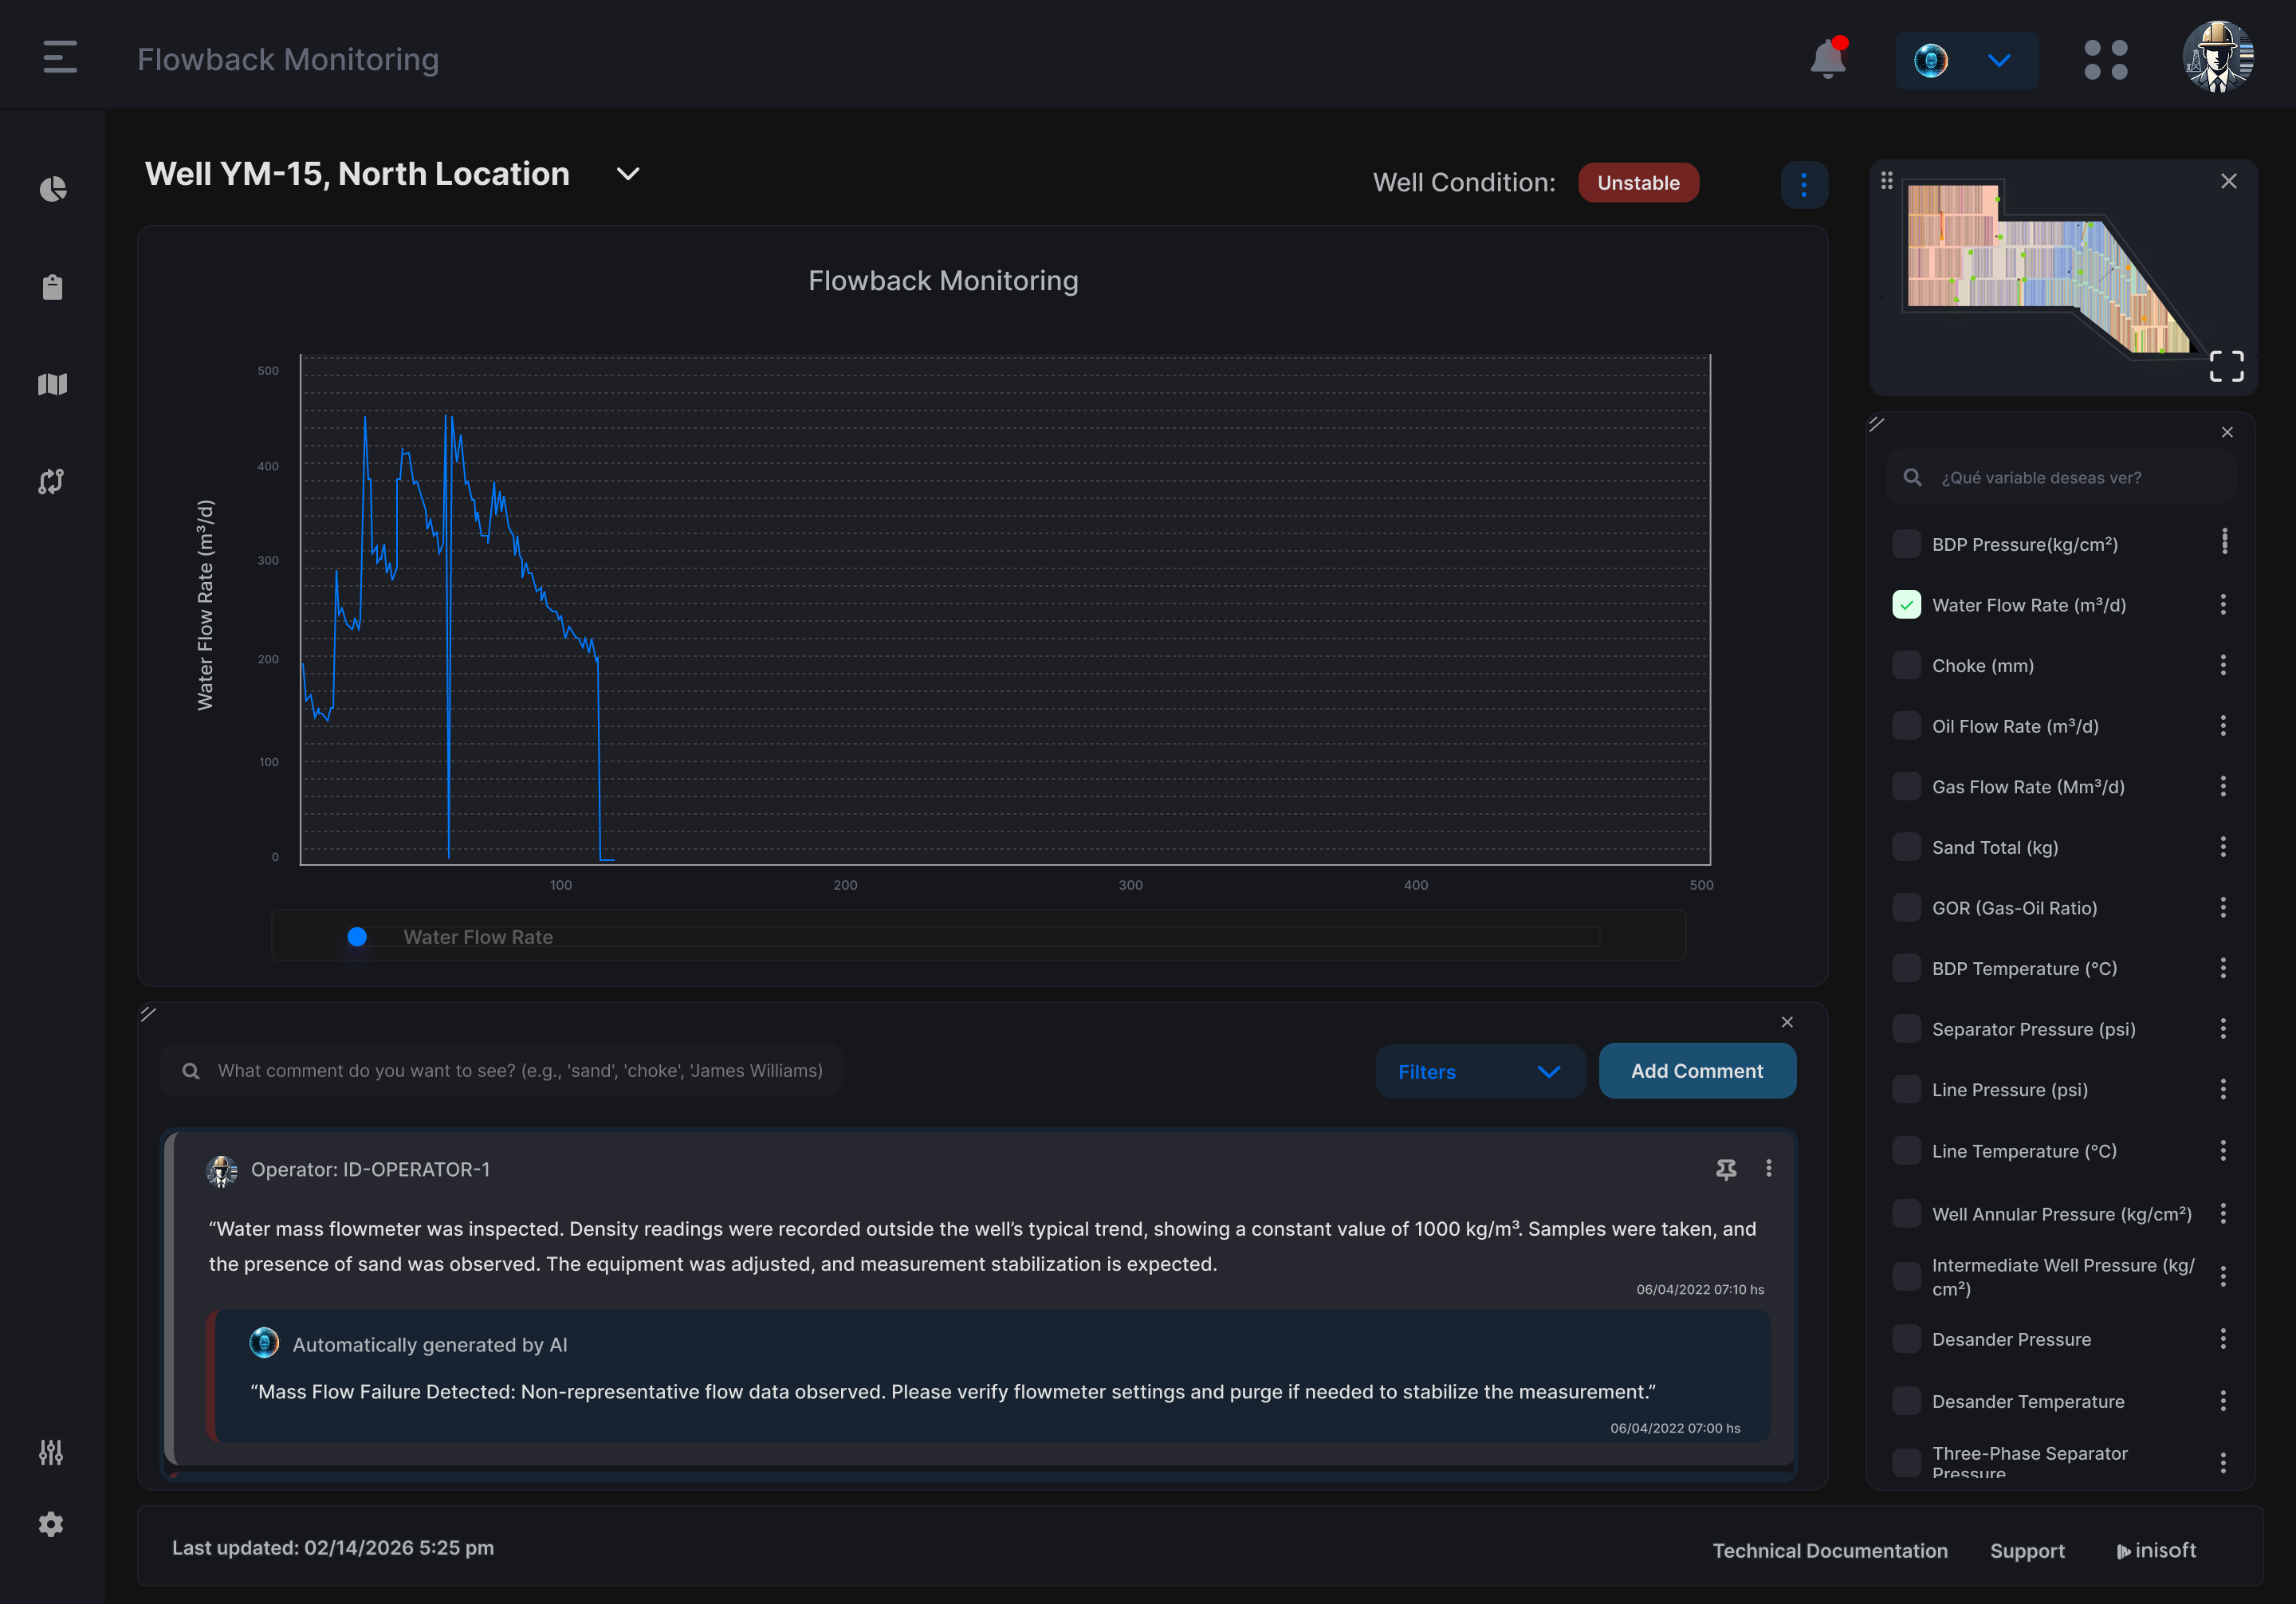Close the minimap panel

(x=2228, y=181)
